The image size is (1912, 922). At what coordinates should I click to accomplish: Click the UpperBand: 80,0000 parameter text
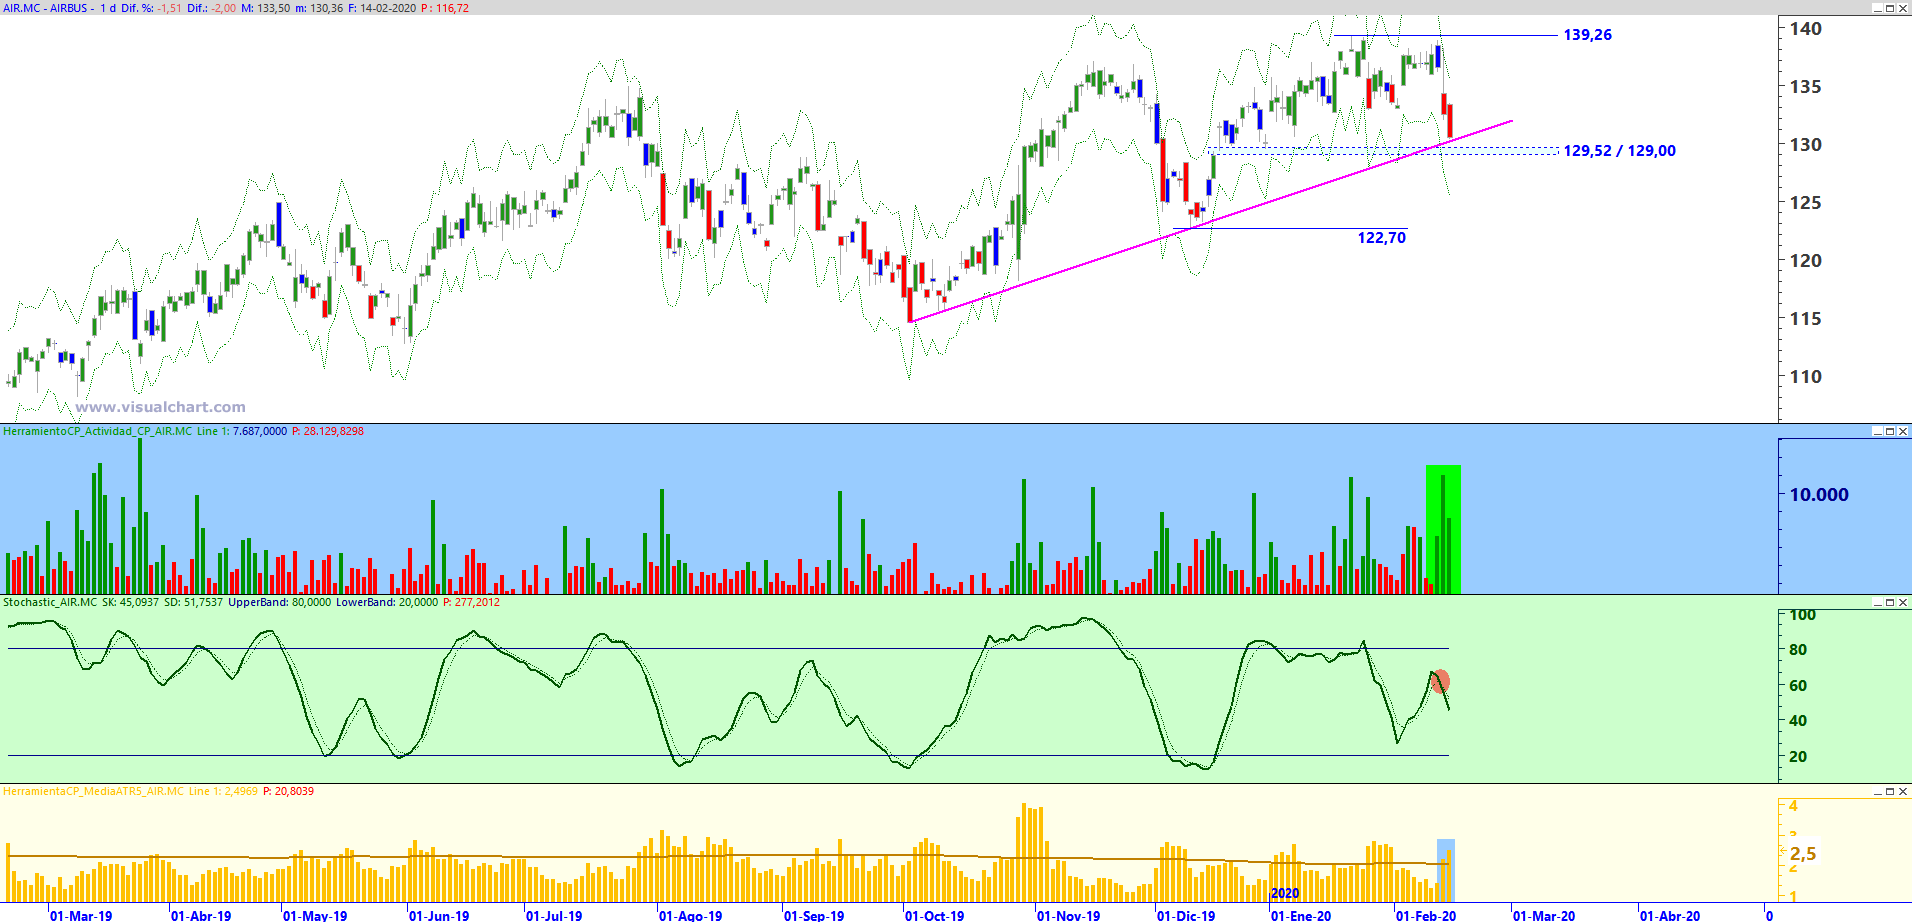[279, 602]
